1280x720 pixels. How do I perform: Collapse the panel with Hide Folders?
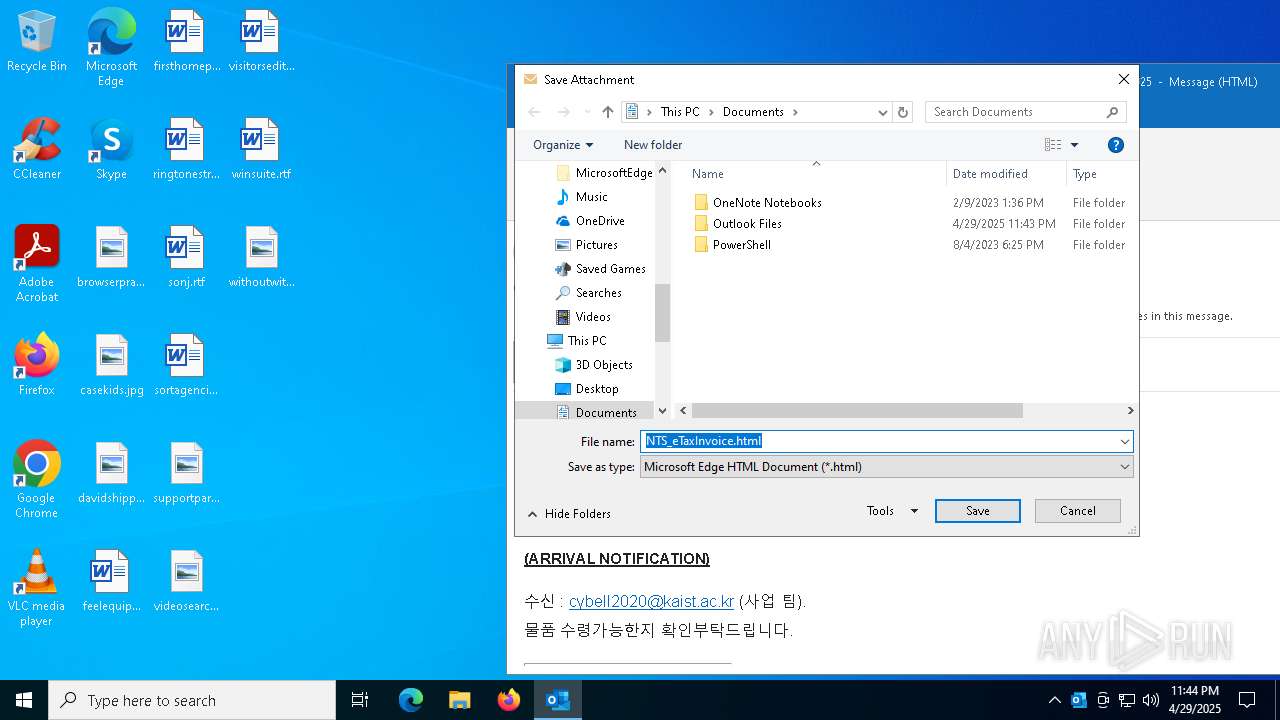[x=569, y=514]
